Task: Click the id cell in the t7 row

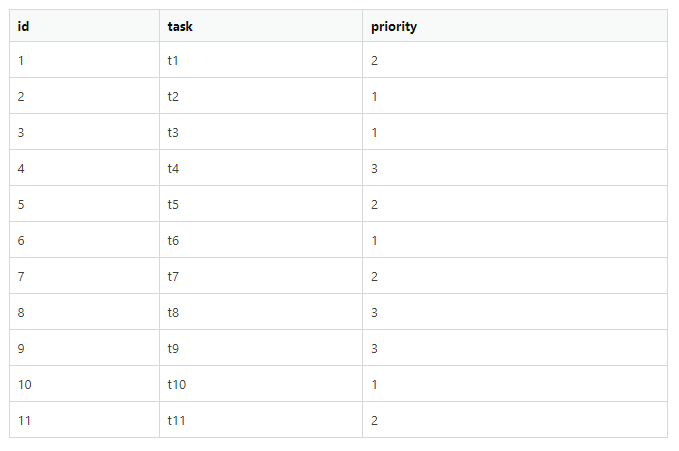Action: click(22, 276)
